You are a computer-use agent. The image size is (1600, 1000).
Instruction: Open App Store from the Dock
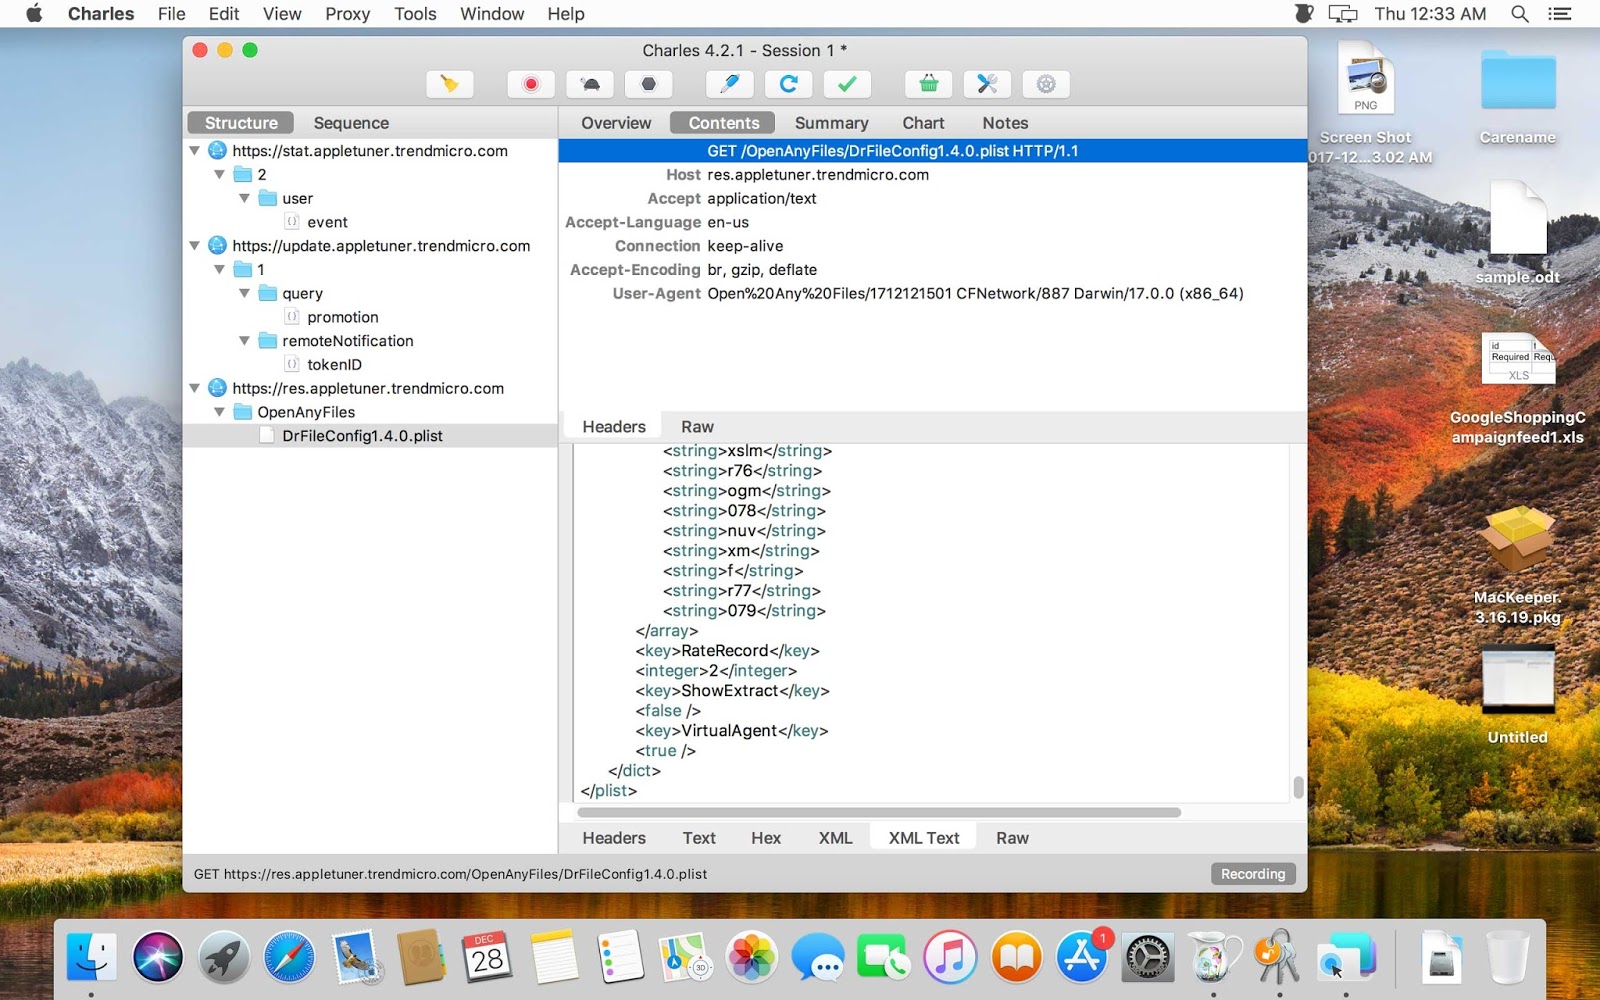pyautogui.click(x=1082, y=957)
